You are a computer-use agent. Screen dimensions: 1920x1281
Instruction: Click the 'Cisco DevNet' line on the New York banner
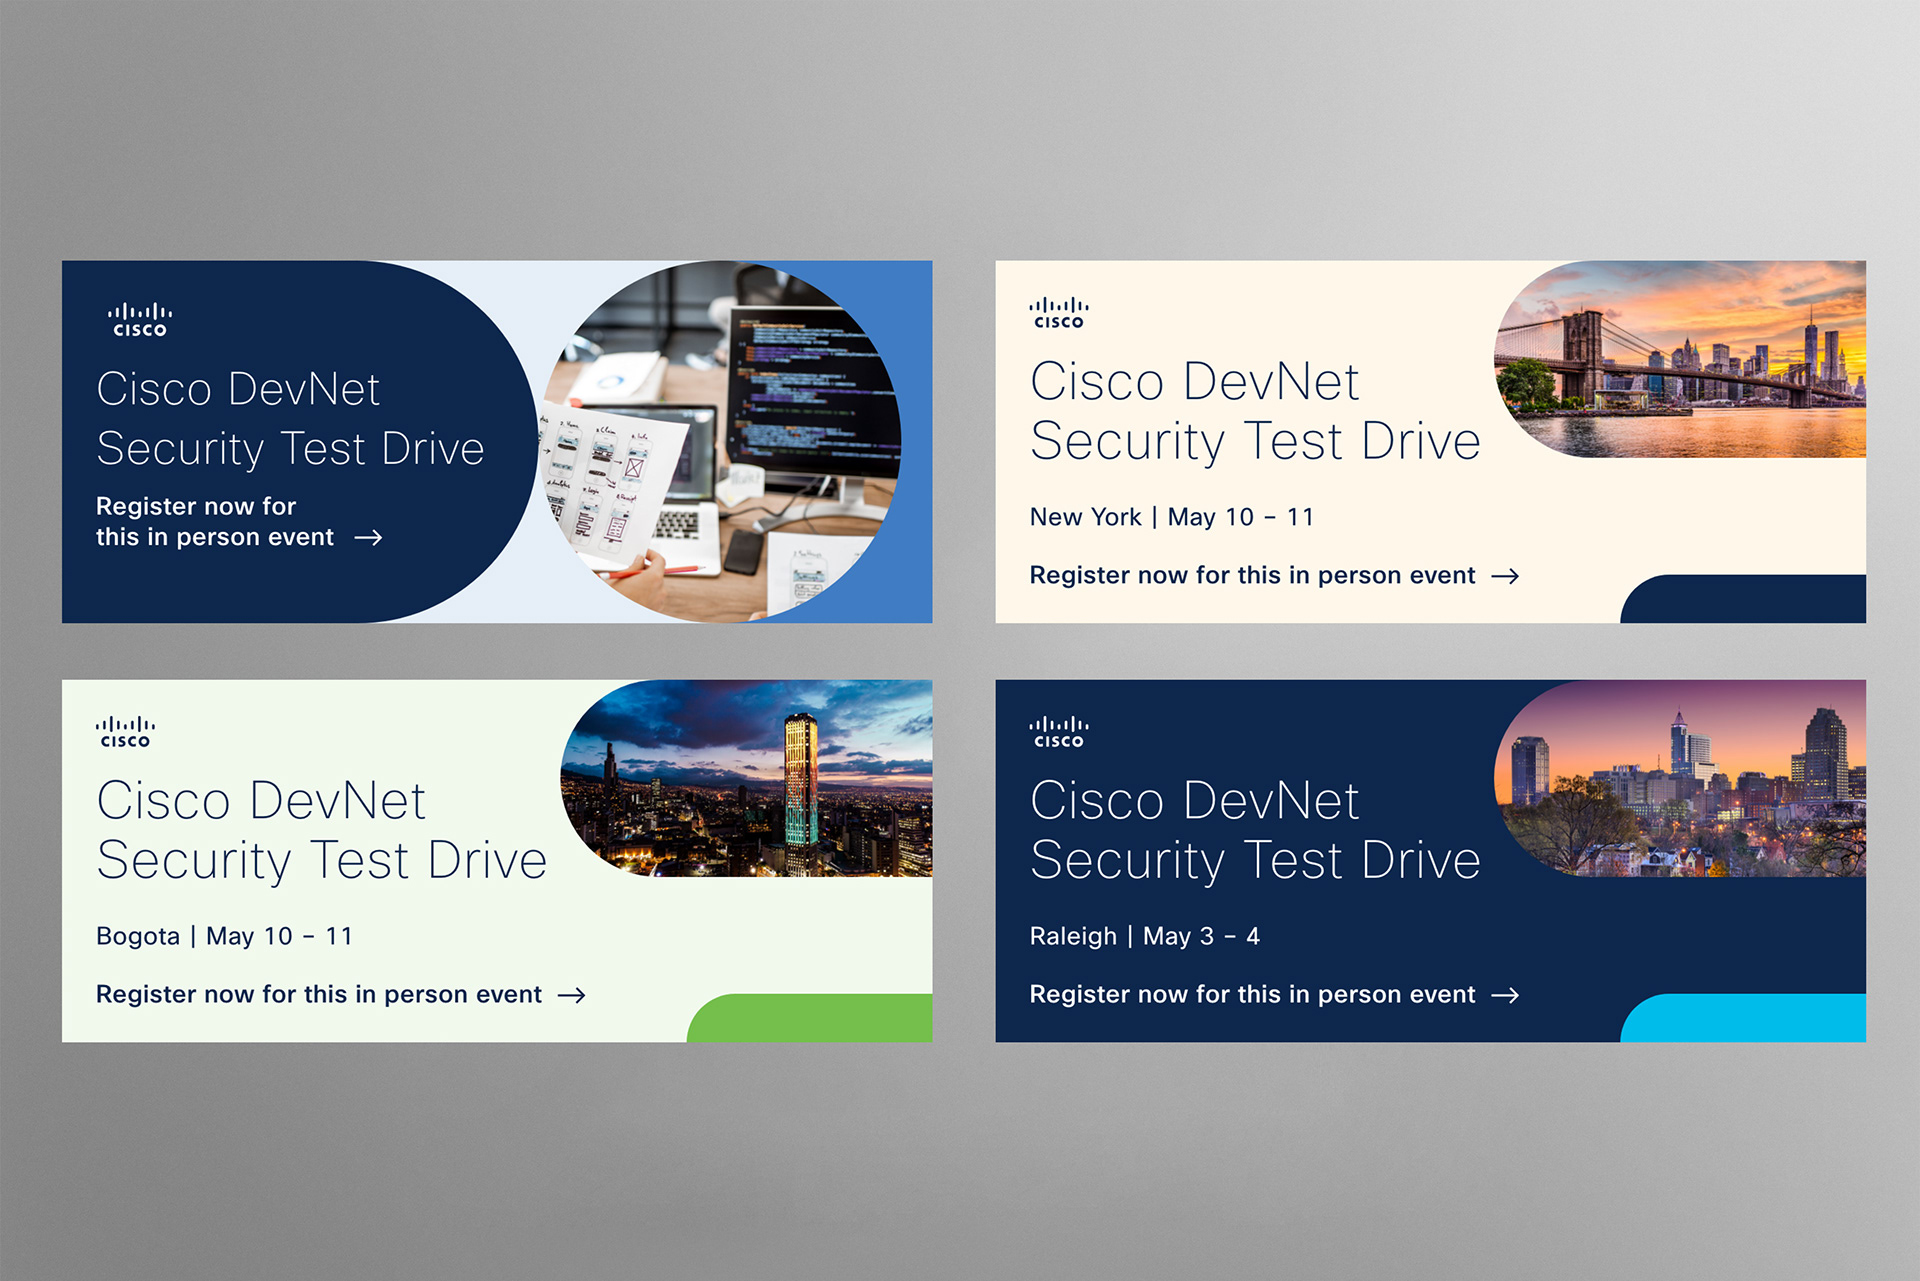click(x=1195, y=381)
